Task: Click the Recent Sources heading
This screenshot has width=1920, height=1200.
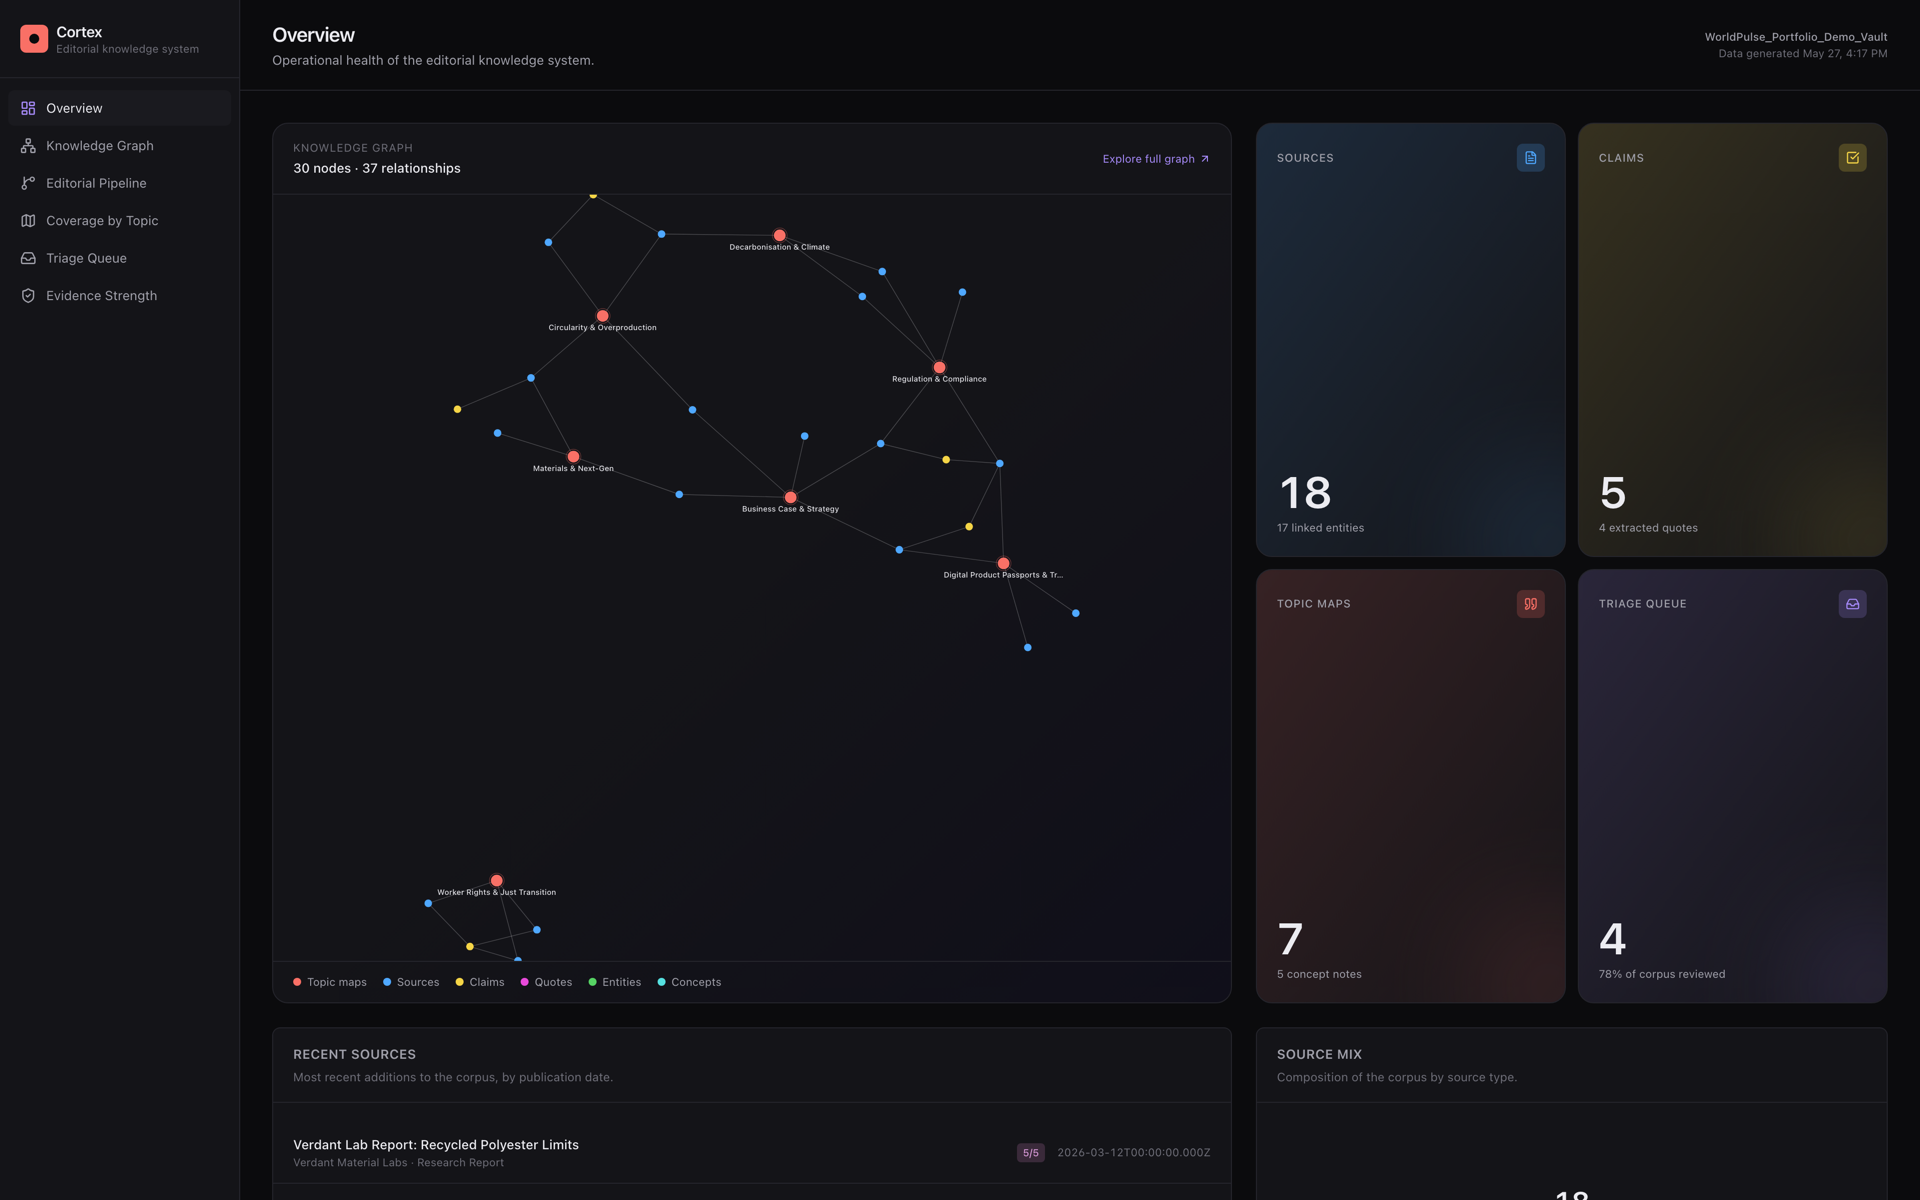Action: 354,1054
